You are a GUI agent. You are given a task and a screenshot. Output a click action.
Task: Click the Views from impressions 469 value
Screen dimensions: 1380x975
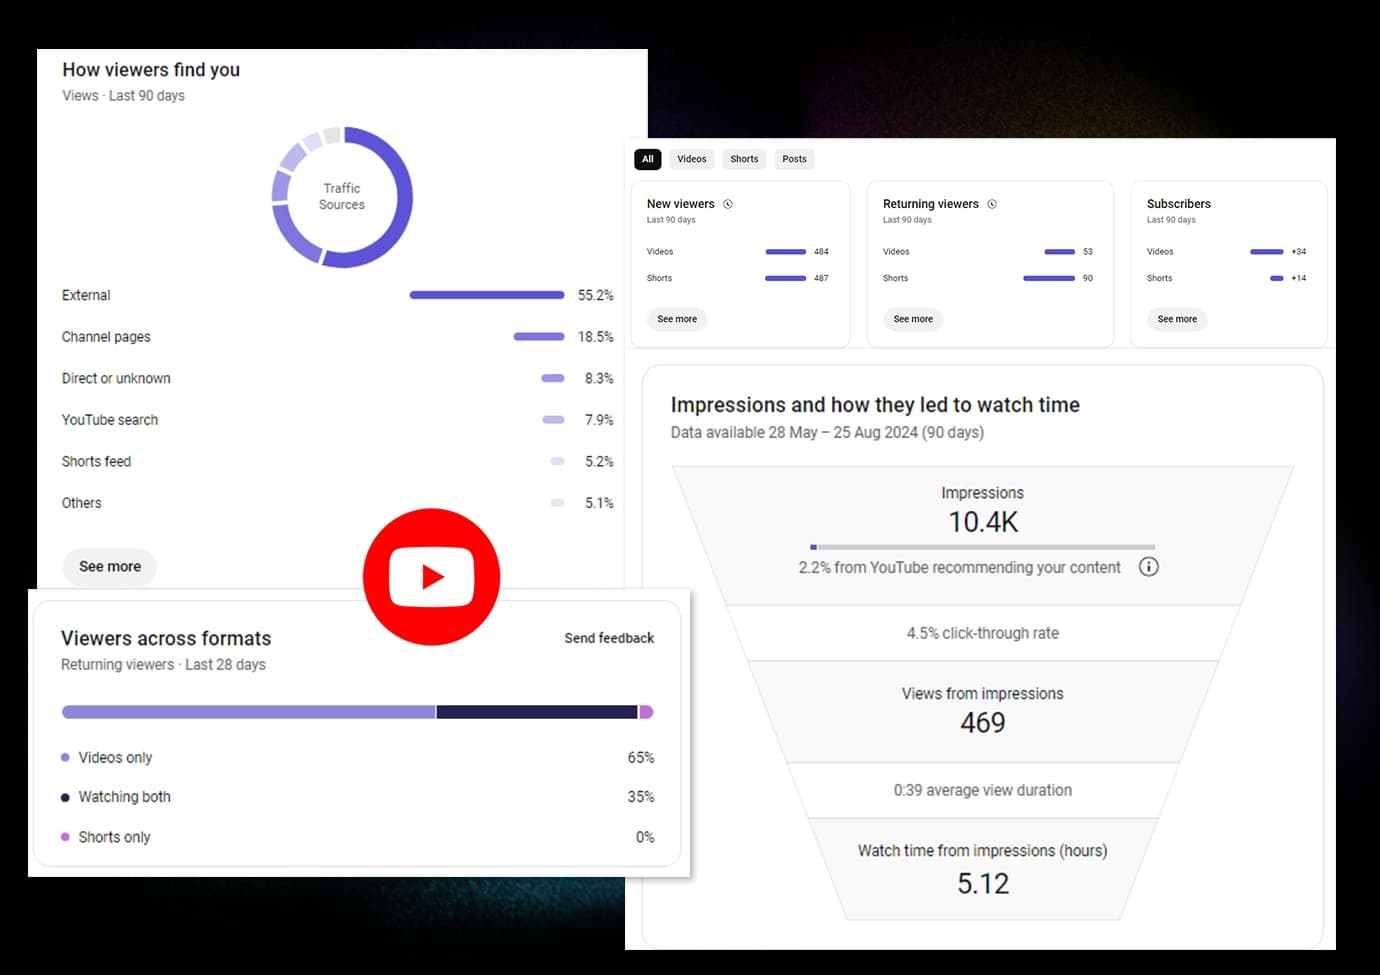pyautogui.click(x=983, y=723)
